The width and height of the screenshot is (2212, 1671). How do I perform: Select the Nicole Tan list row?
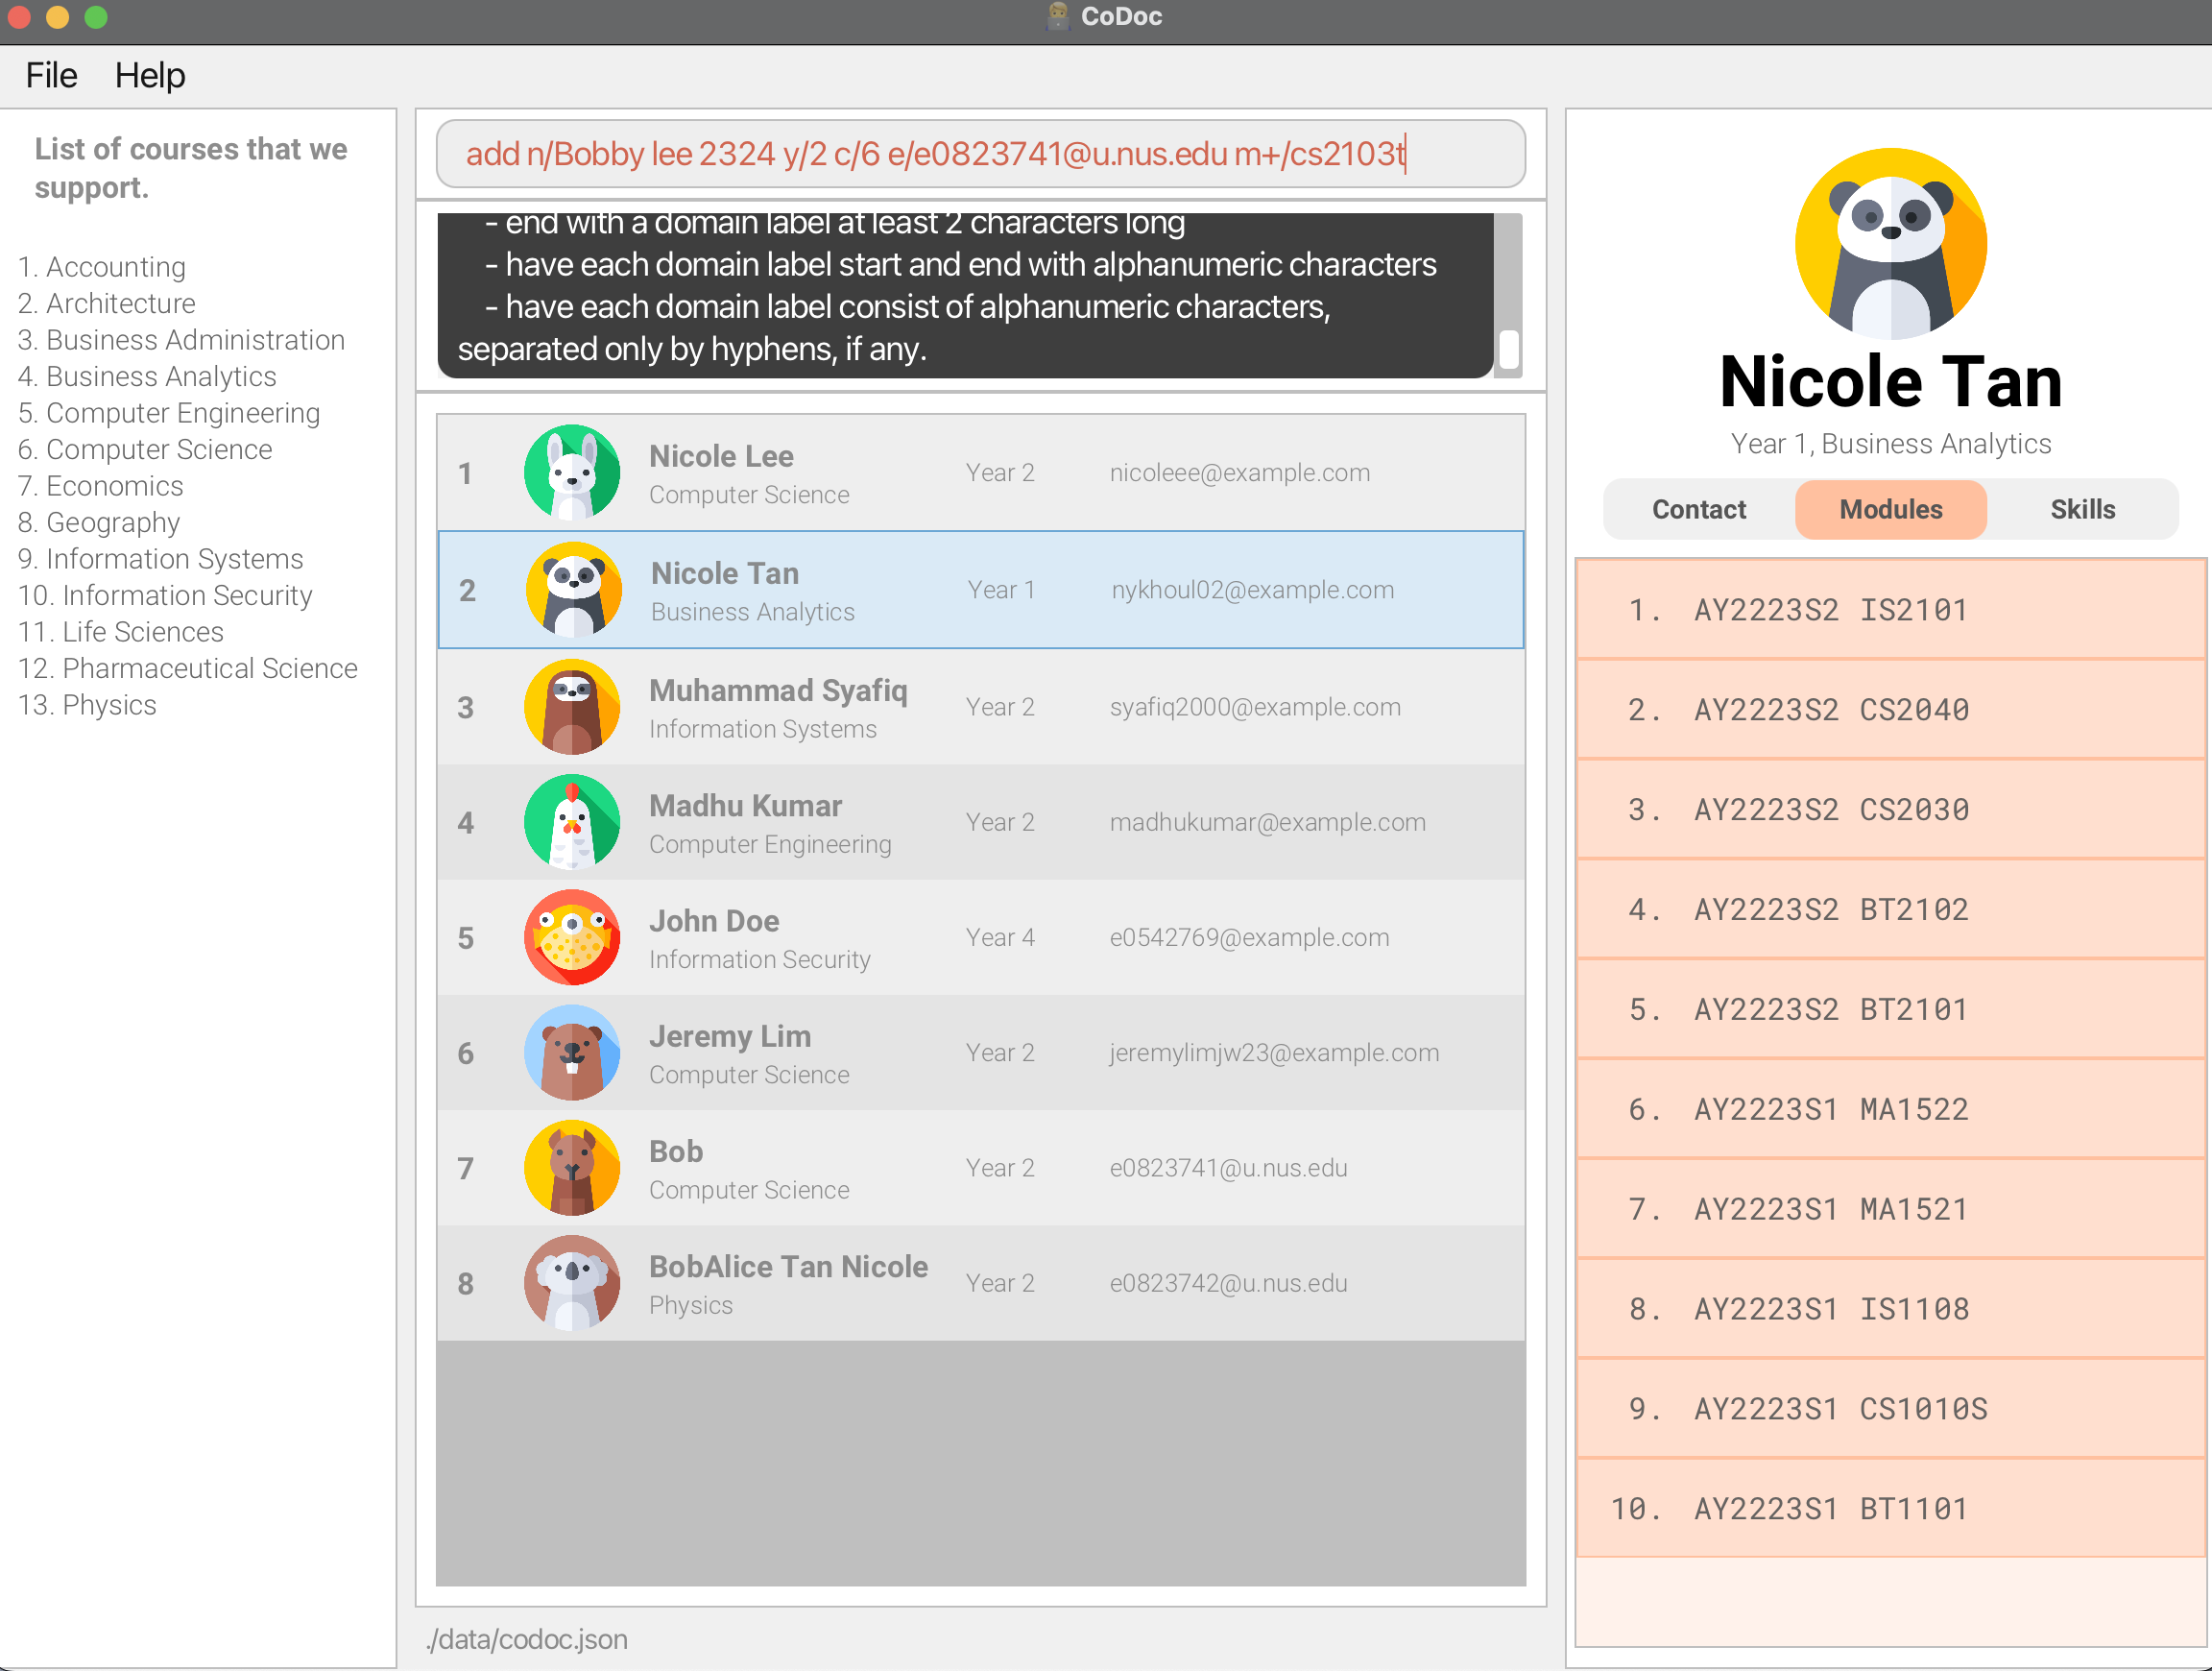[980, 590]
